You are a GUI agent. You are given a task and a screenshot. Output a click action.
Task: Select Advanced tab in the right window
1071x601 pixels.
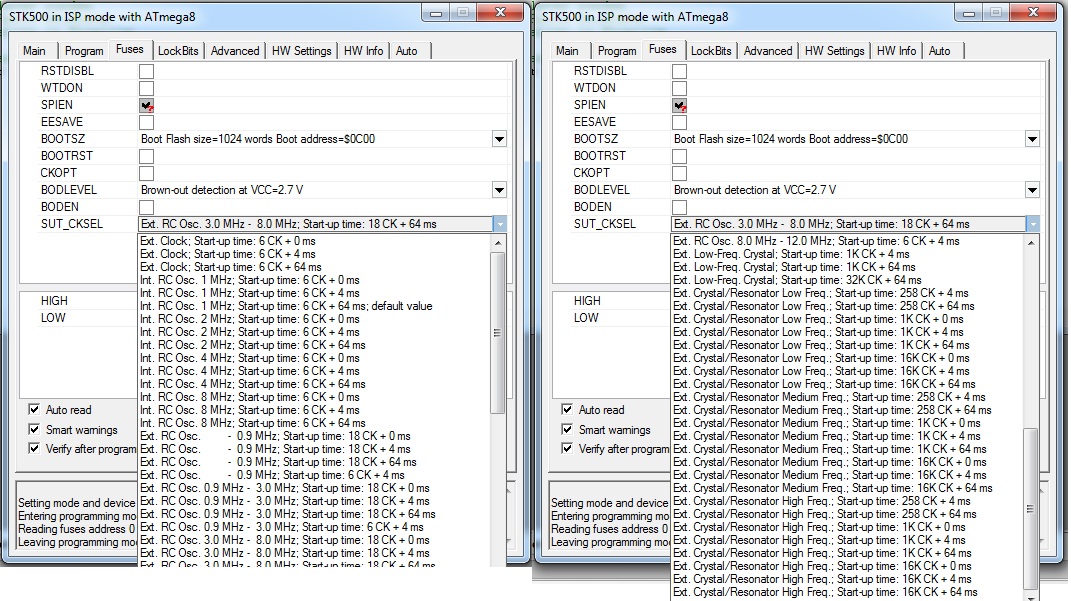[768, 51]
